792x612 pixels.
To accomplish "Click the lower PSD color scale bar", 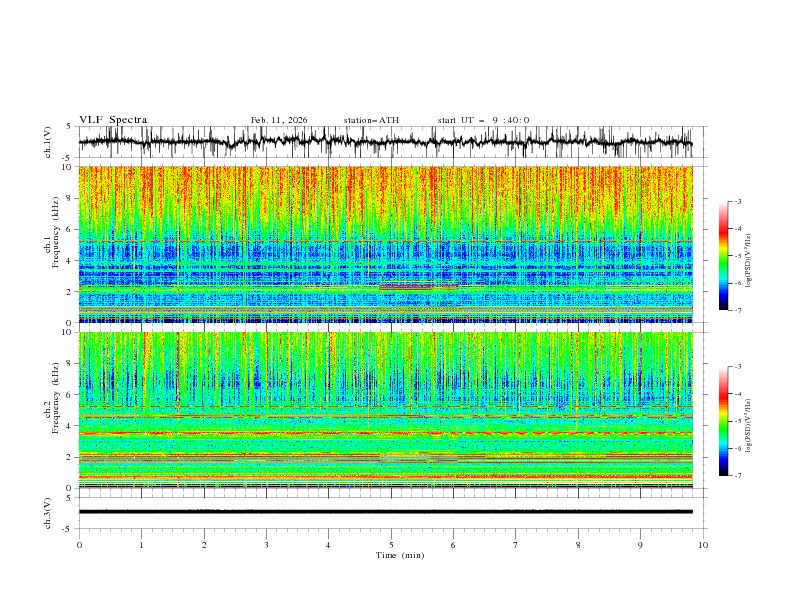I will [x=723, y=421].
